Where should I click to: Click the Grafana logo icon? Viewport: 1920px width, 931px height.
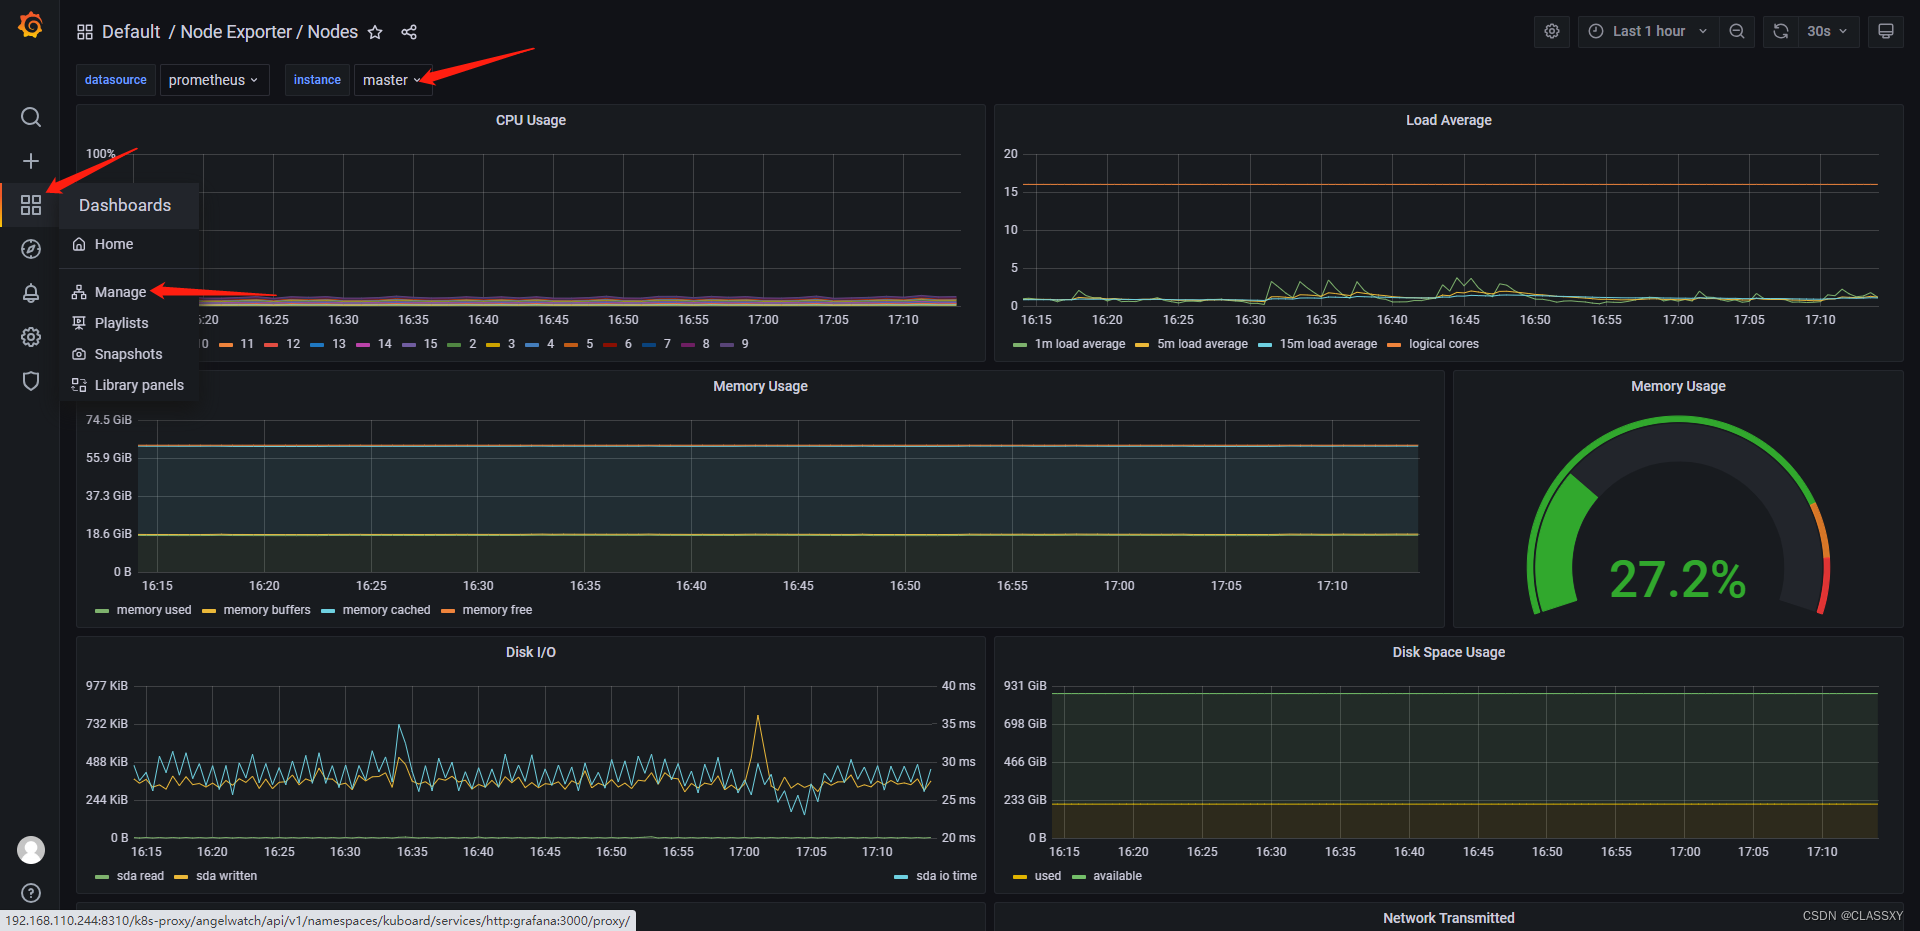tap(31, 25)
